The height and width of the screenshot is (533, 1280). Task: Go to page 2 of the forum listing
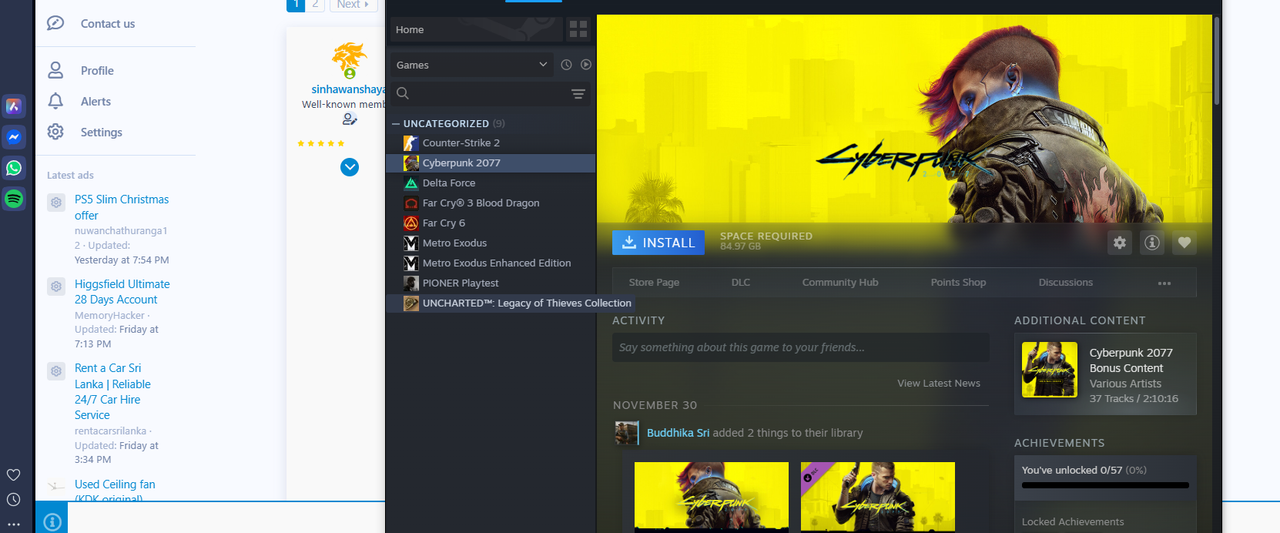pos(316,4)
